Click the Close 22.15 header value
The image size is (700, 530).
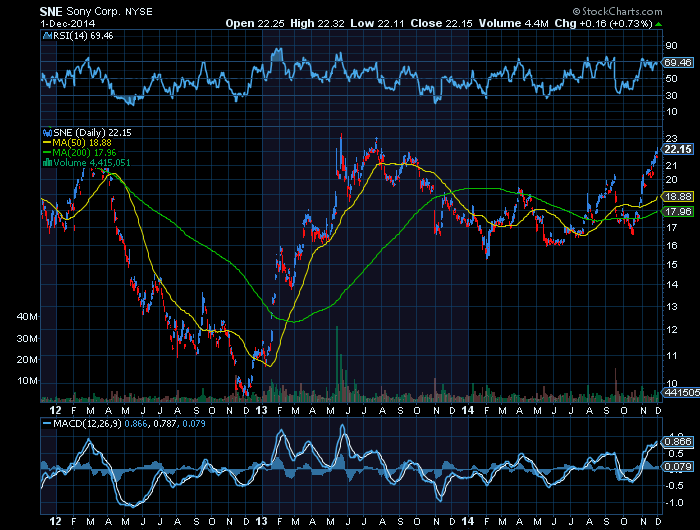tap(441, 23)
